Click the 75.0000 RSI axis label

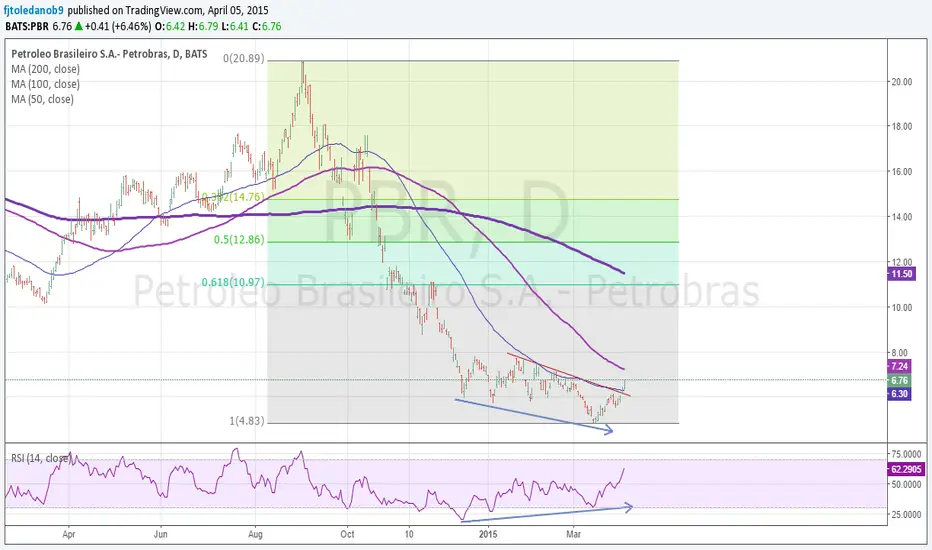click(906, 454)
